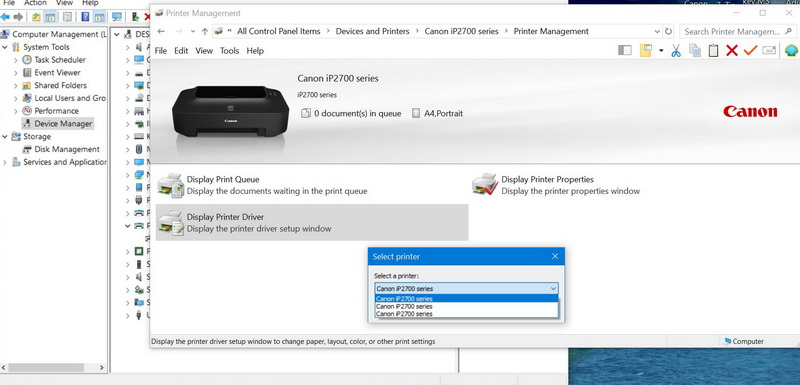800x385 pixels.
Task: Click the Copy icon in toolbar
Action: (695, 50)
